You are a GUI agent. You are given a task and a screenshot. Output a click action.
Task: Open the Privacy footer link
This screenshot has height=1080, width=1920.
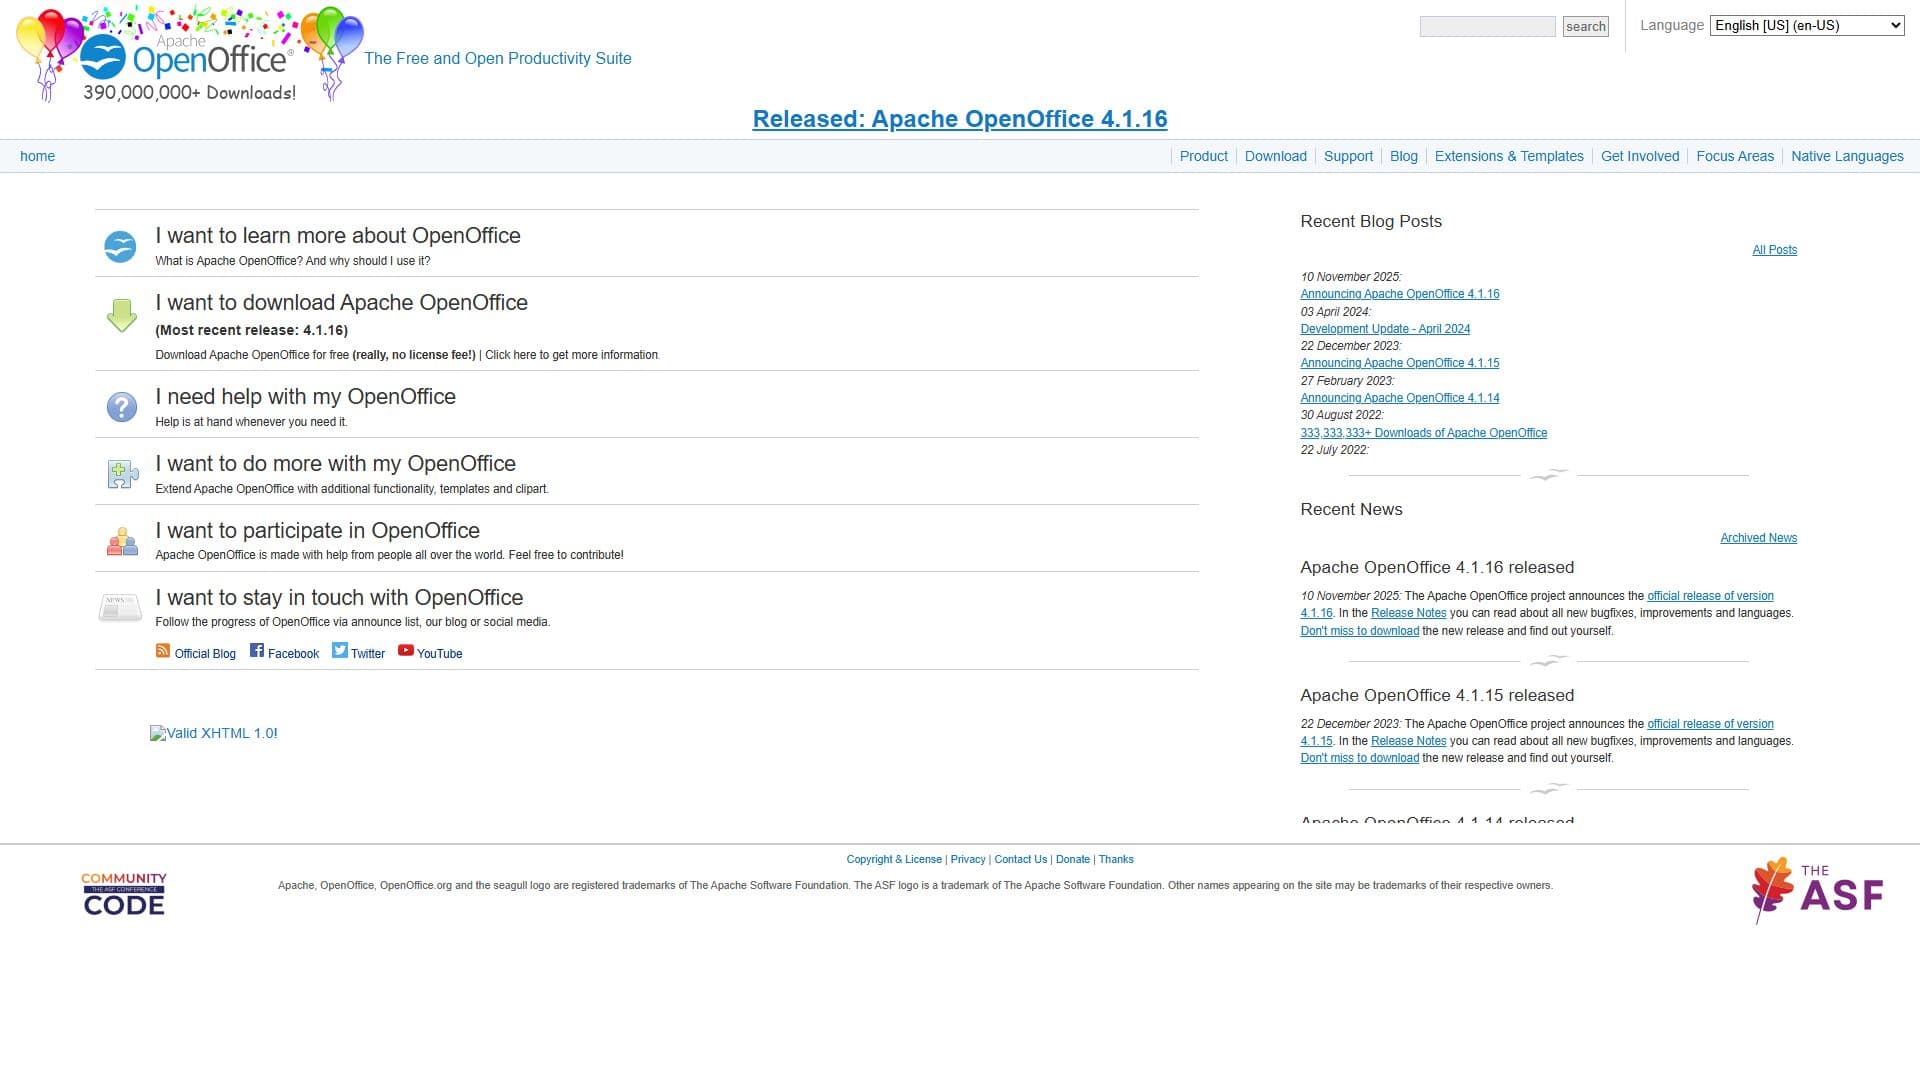(967, 860)
